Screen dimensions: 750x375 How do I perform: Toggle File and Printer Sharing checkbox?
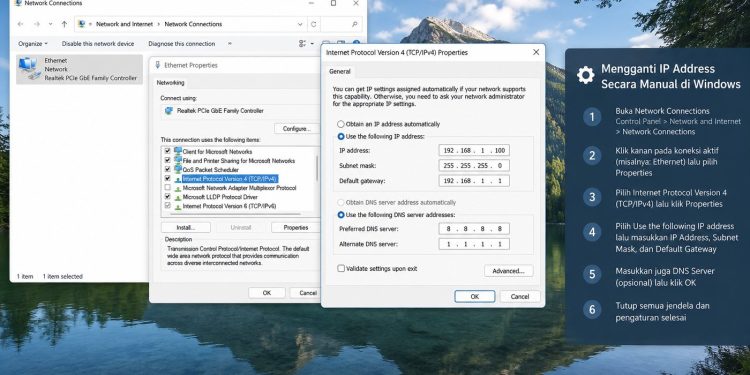point(167,160)
